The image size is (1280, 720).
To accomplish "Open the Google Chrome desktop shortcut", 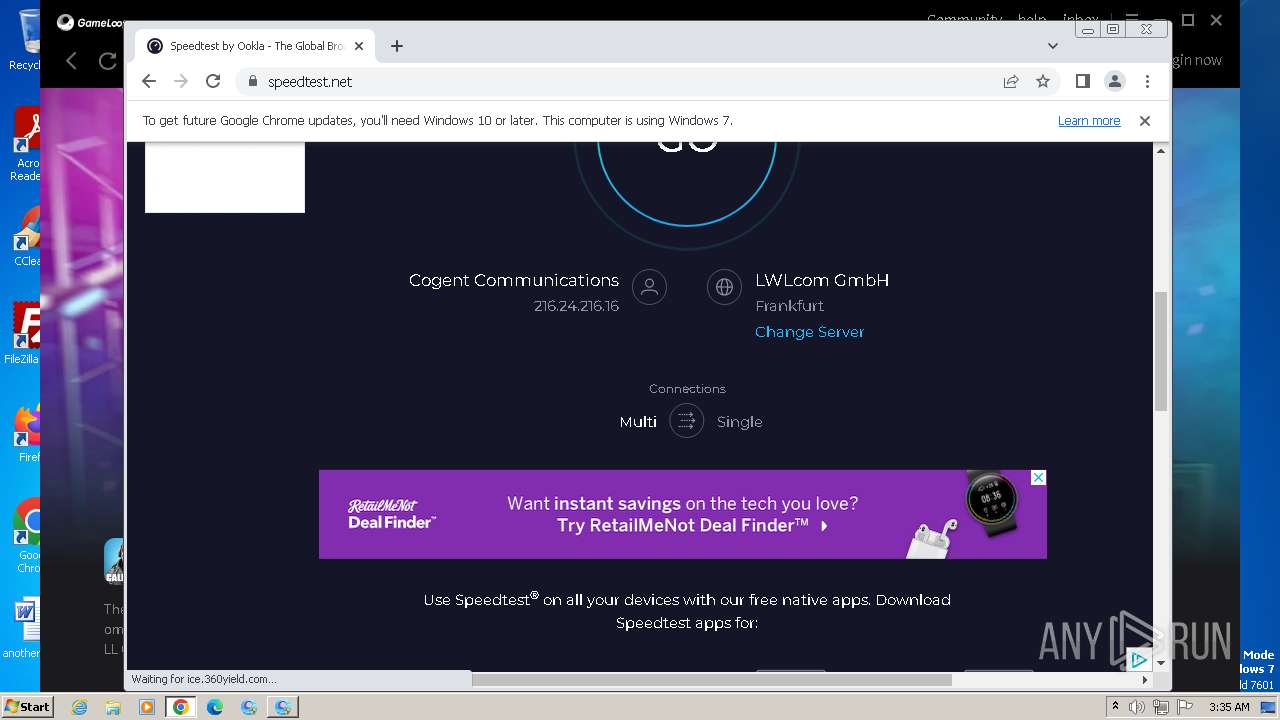I will (x=27, y=535).
